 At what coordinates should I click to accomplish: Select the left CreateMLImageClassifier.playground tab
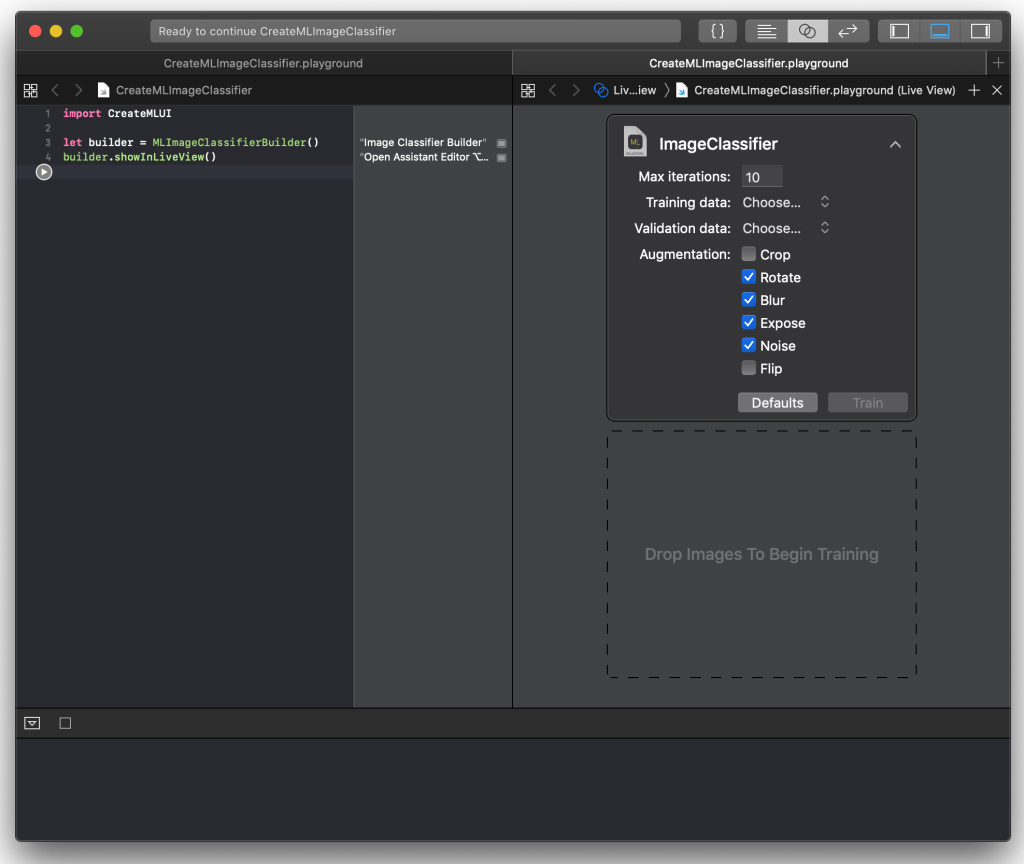coord(263,63)
